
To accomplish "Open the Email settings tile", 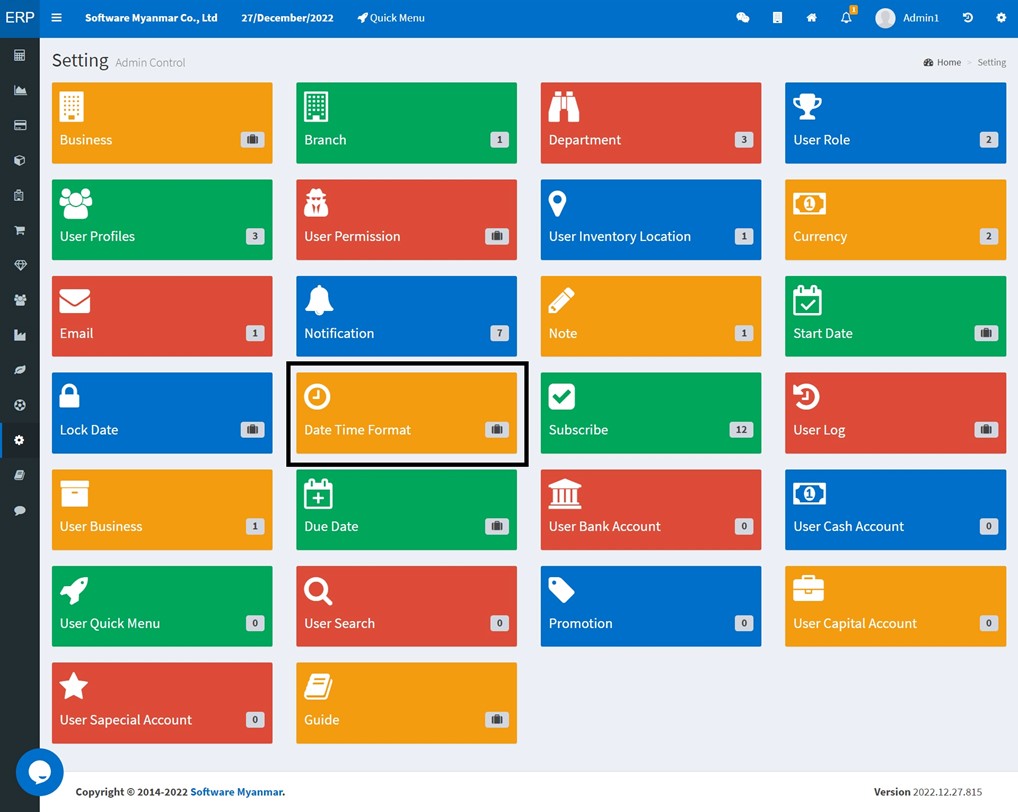I will click(162, 316).
